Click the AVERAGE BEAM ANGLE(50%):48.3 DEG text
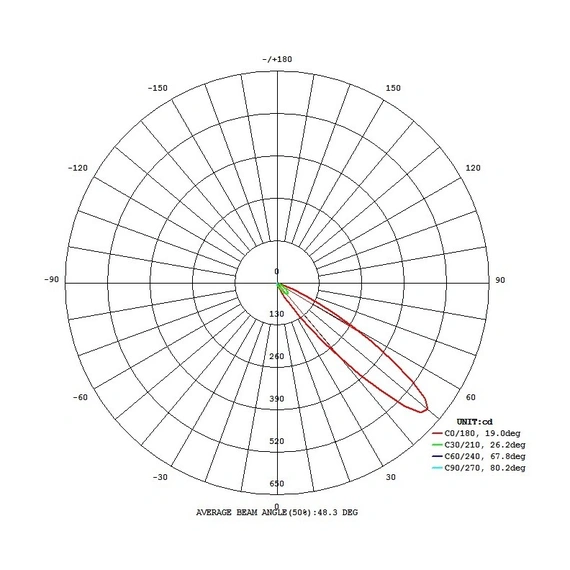This screenshot has height=570, width=570. (277, 513)
